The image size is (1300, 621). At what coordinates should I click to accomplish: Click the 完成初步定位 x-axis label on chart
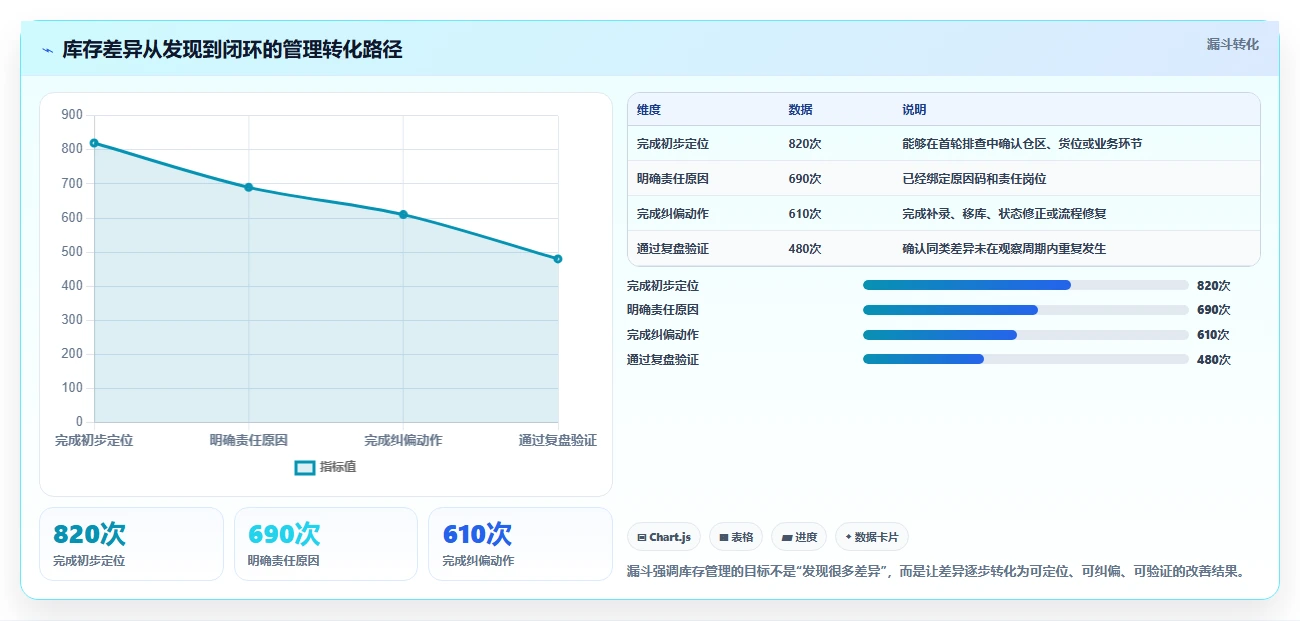click(94, 440)
